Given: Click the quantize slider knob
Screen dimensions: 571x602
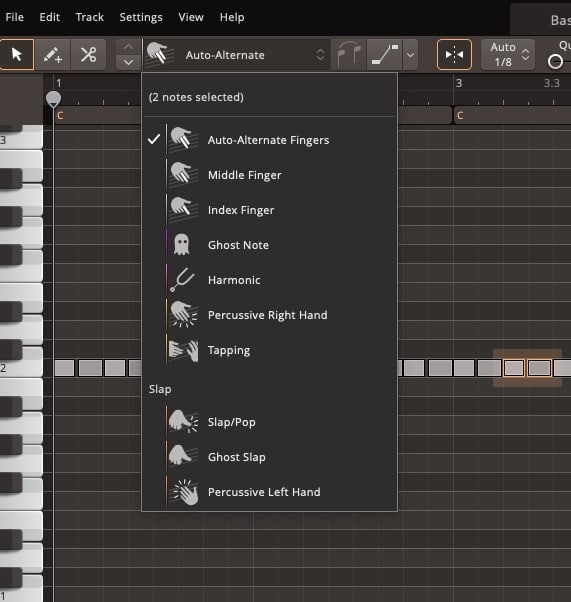Looking at the screenshot, I should pyautogui.click(x=555, y=61).
